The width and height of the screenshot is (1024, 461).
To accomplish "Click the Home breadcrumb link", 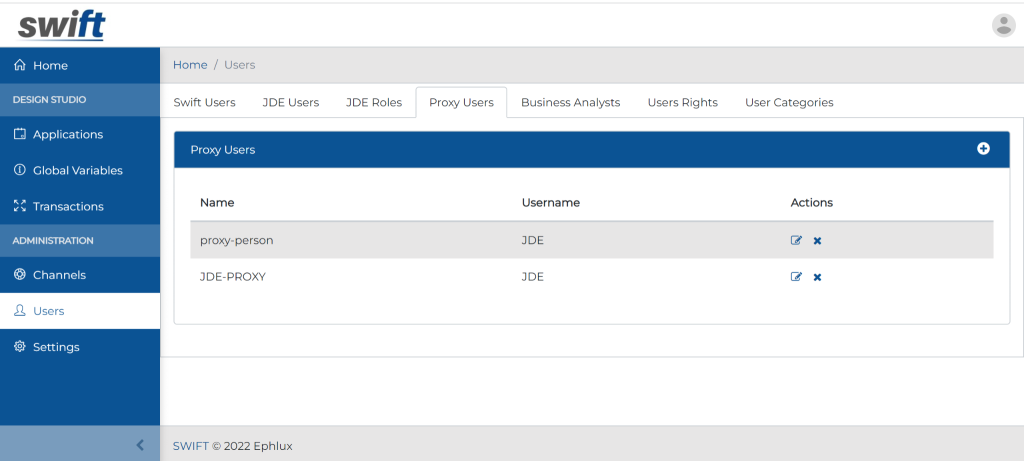I will tap(190, 65).
